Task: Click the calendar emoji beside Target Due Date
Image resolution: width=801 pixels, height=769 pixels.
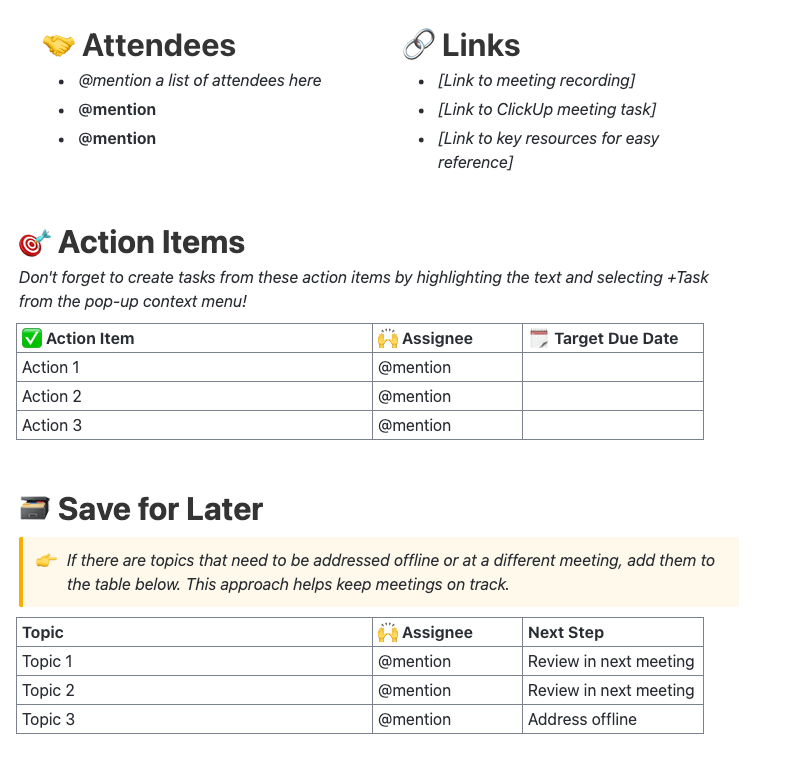Action: 539,339
